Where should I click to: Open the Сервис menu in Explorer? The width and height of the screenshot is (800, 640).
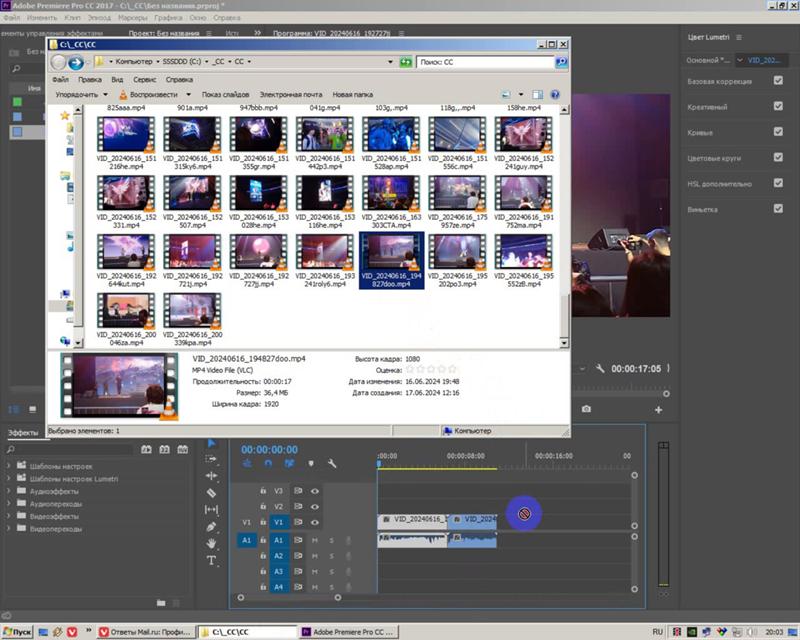tap(144, 79)
